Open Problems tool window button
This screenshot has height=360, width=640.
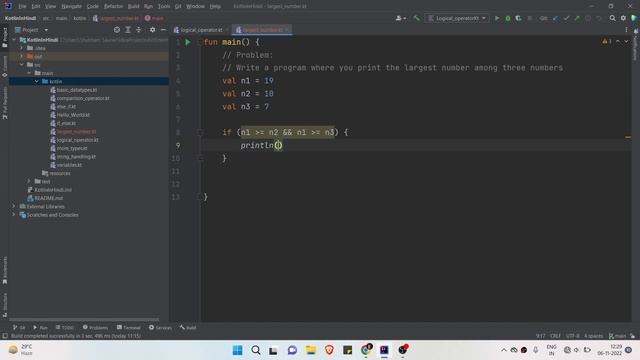95,327
